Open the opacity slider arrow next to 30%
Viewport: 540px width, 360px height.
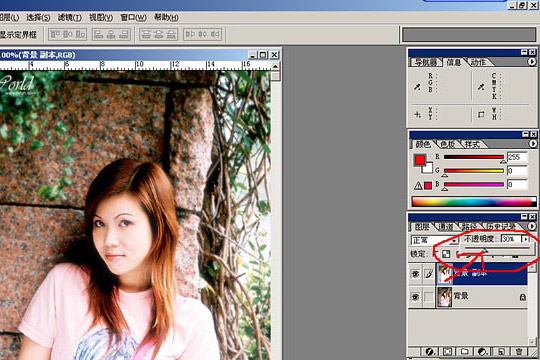[525, 239]
